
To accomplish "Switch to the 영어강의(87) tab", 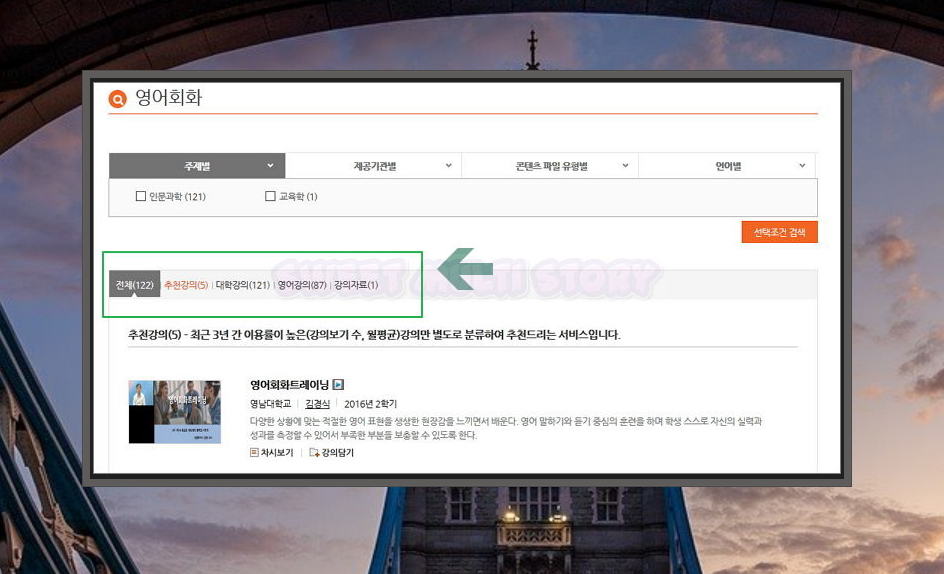I will coord(302,285).
